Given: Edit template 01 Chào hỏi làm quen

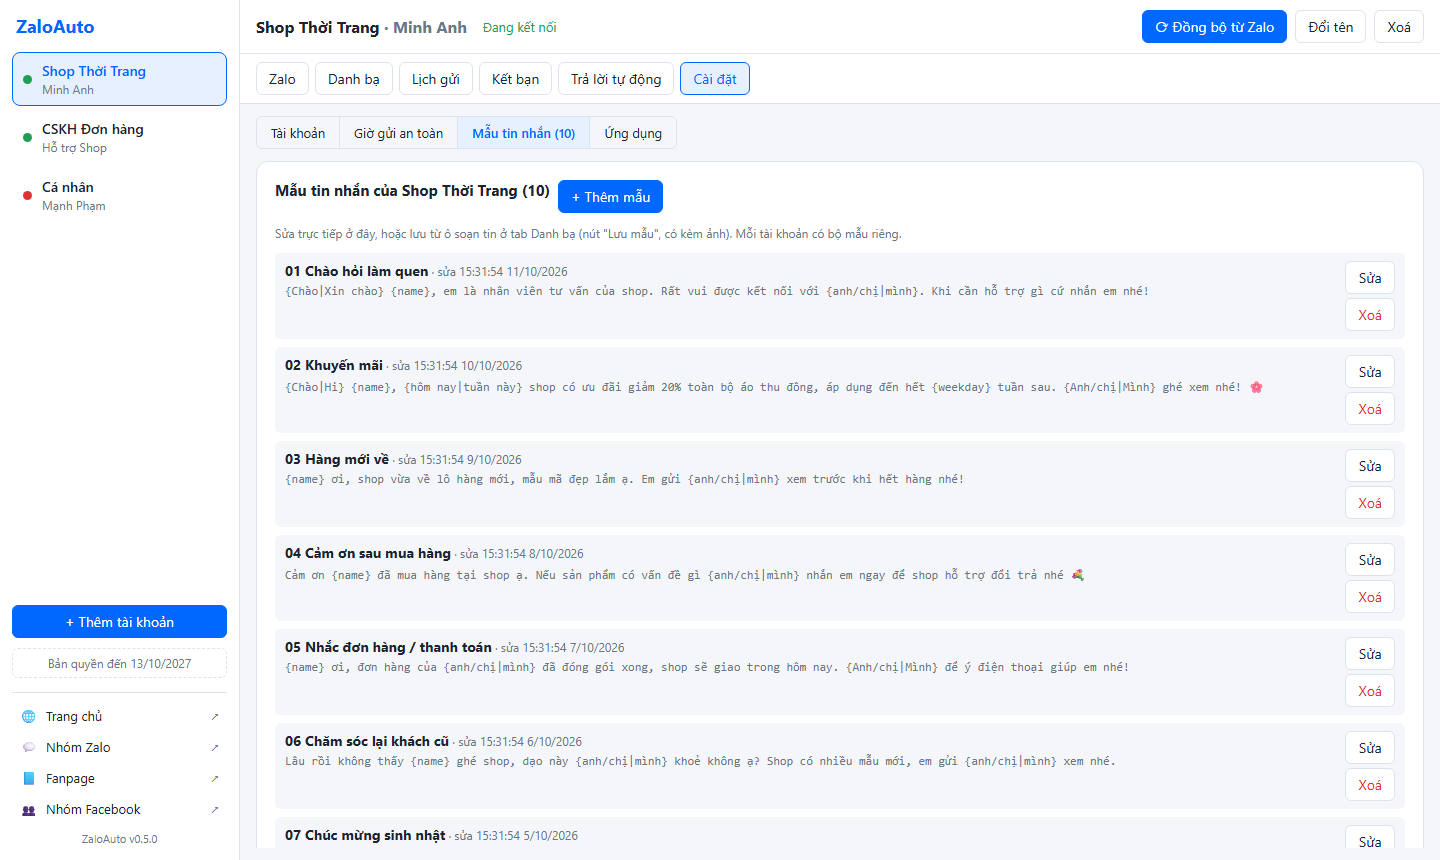Looking at the screenshot, I should click(1370, 278).
